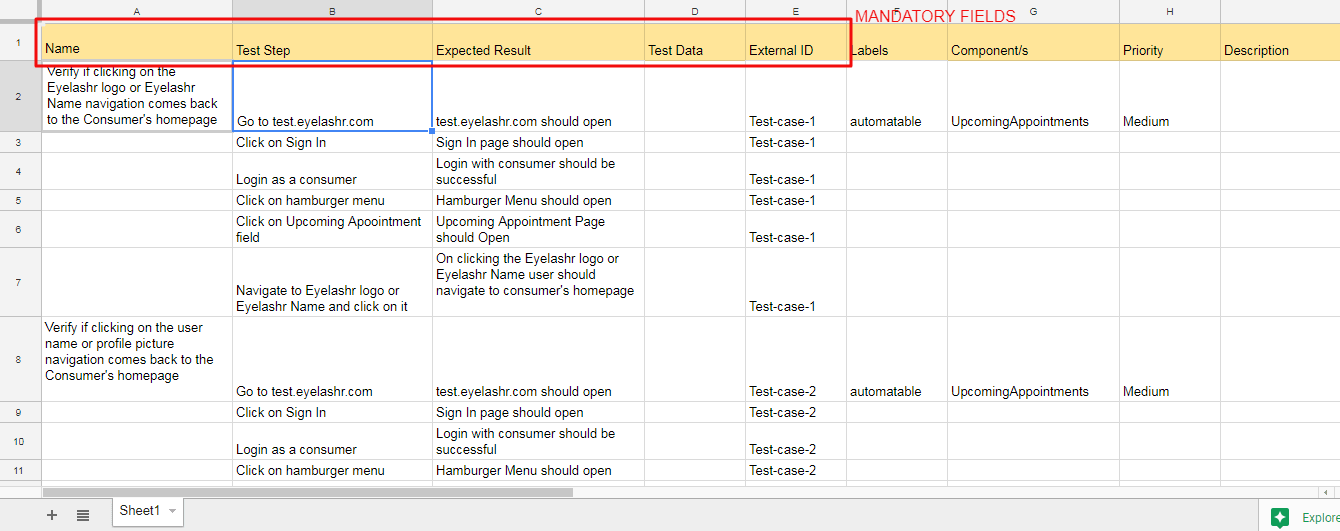Open the Sheet1 tab dropdown arrow
This screenshot has height=531, width=1340.
(172, 511)
